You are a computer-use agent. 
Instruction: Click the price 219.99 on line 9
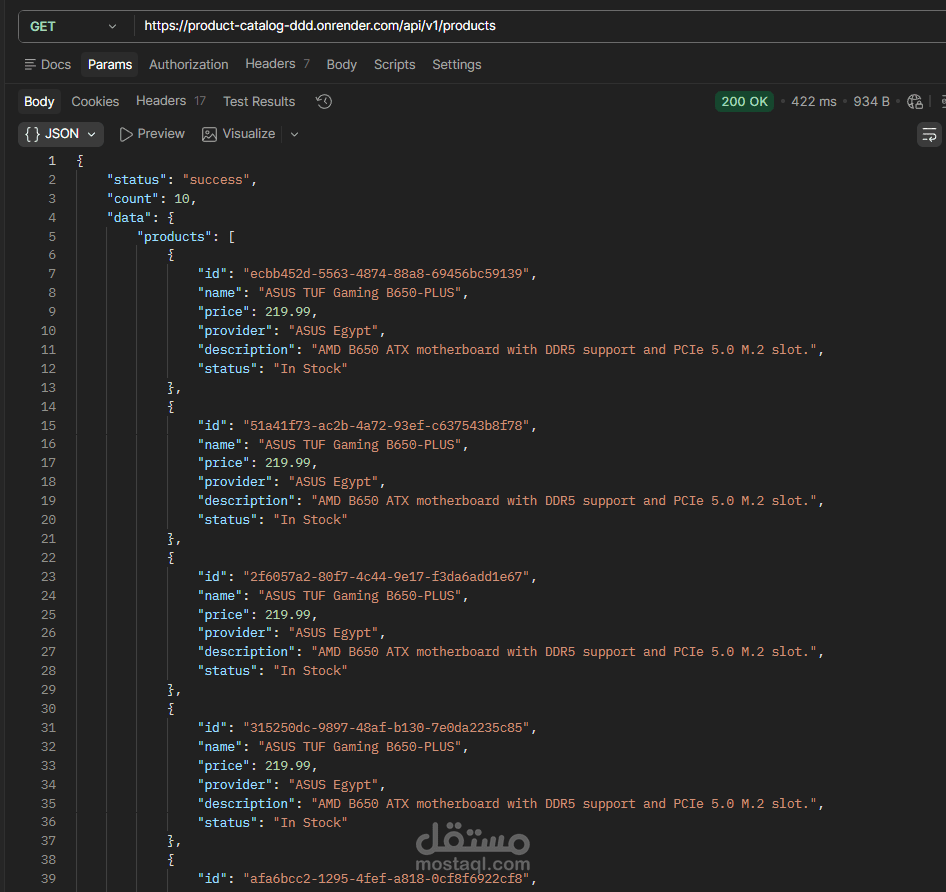288,312
